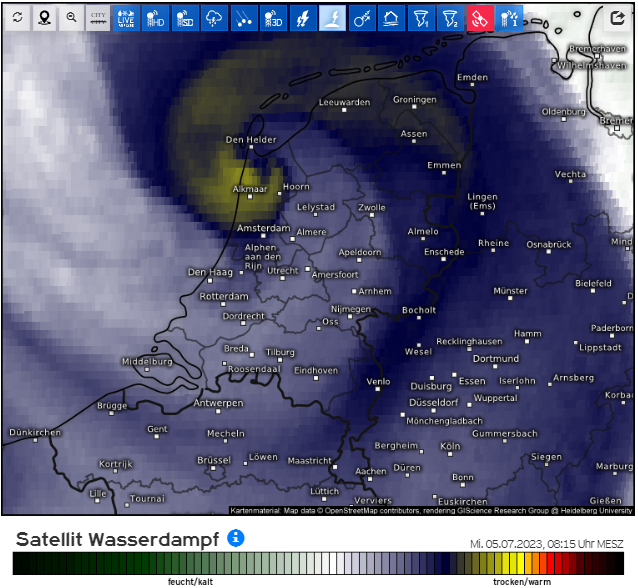Image resolution: width=638 pixels, height=588 pixels.
Task: Click the Maastricht map label
Action: coord(310,461)
